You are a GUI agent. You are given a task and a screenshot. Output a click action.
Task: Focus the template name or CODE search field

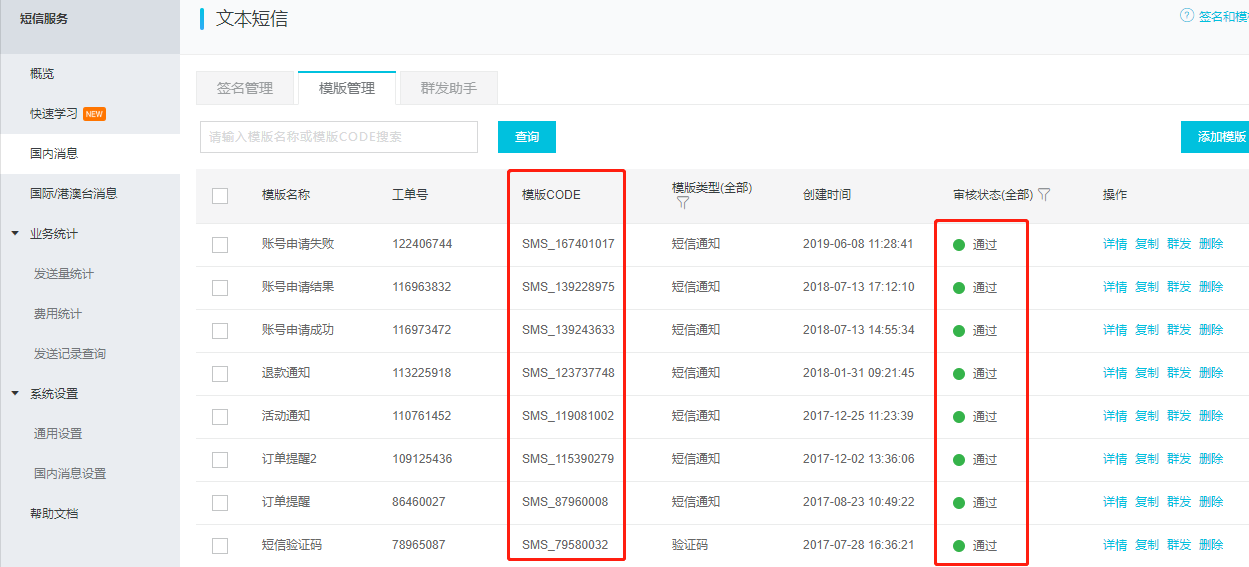(338, 137)
